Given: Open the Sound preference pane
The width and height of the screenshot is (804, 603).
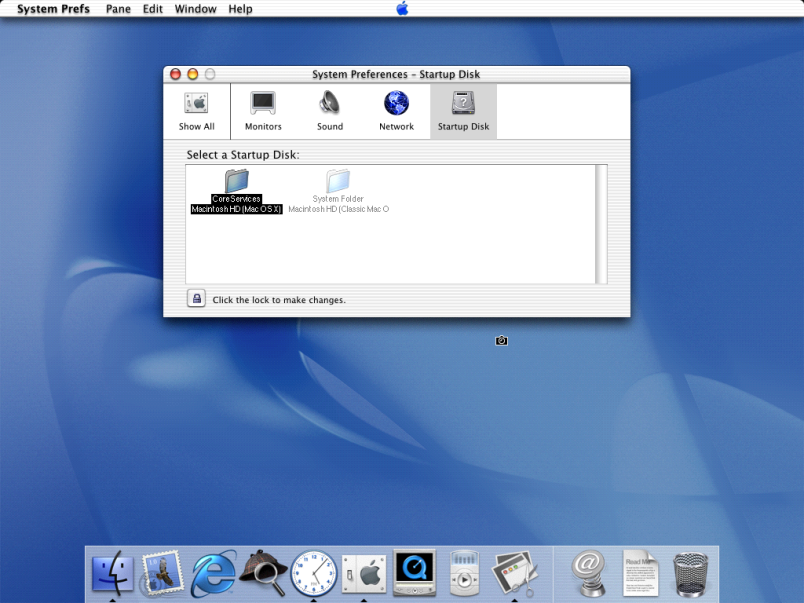Looking at the screenshot, I should pyautogui.click(x=330, y=110).
